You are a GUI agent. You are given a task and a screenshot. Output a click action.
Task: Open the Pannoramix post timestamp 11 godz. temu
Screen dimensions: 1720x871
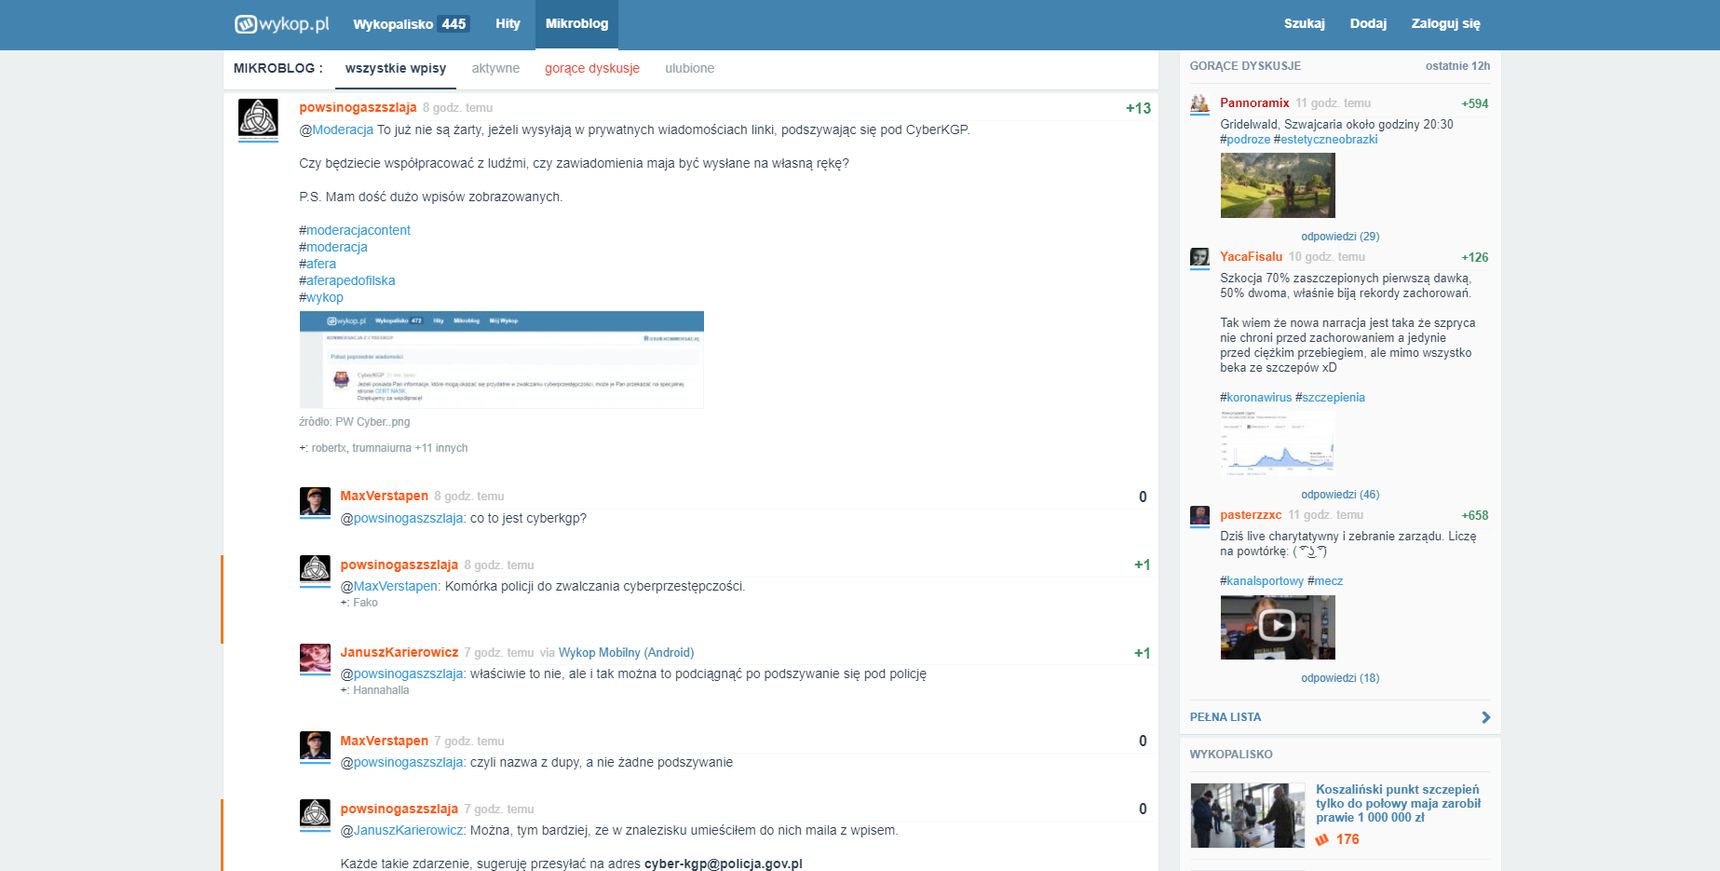pyautogui.click(x=1333, y=103)
